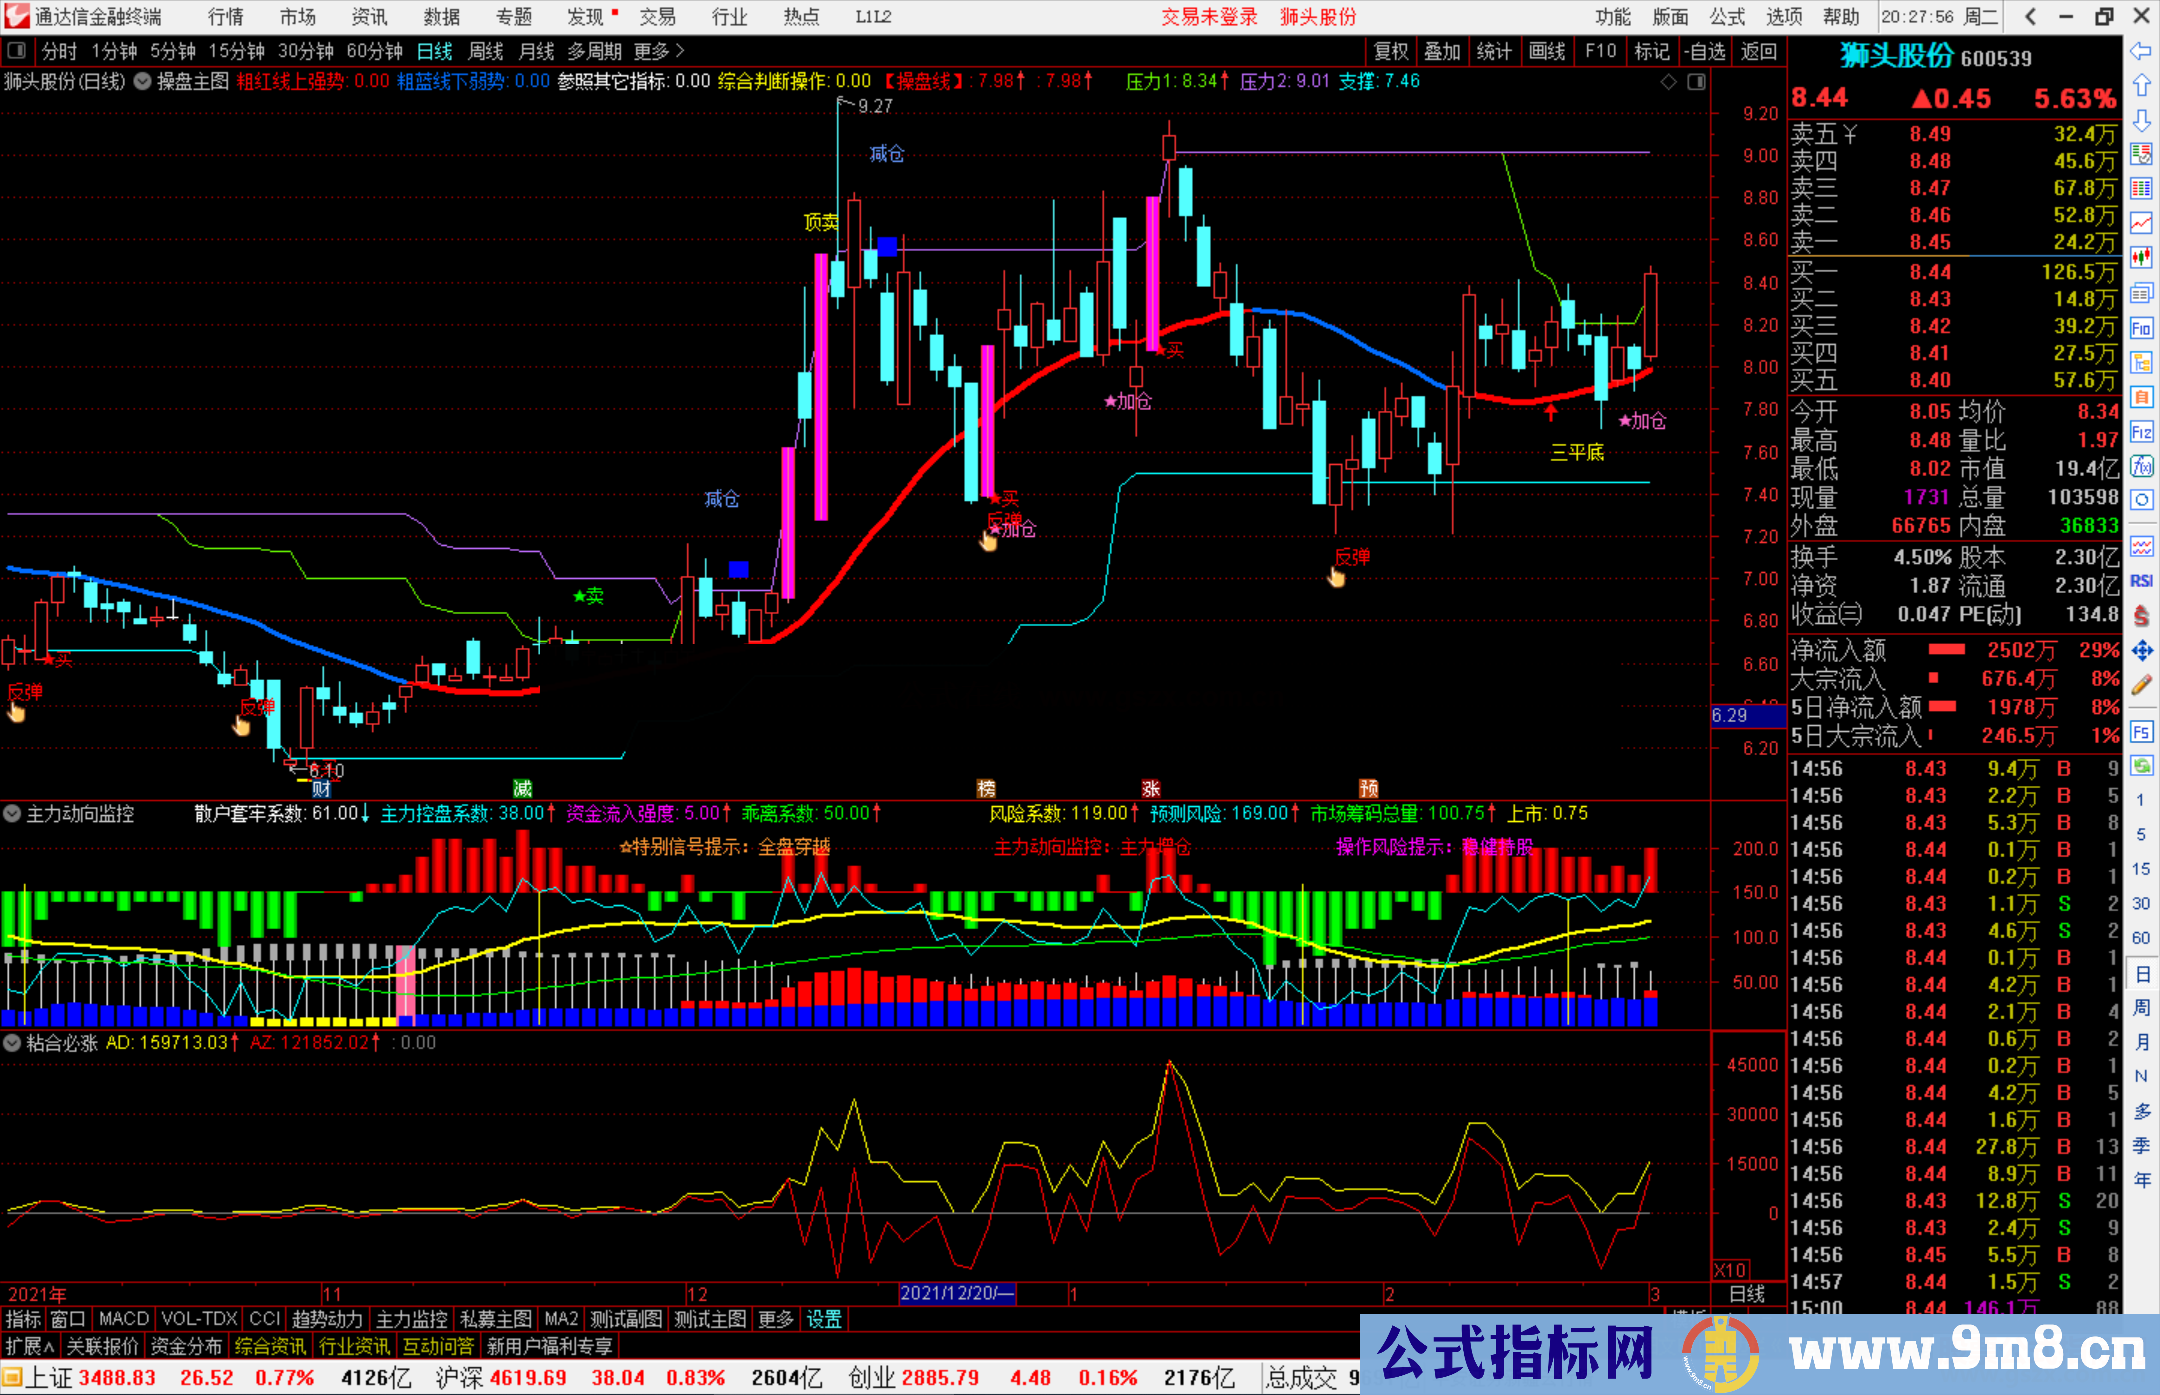Click the RSI indicator sidebar icon
2160x1395 pixels.
[x=2141, y=581]
